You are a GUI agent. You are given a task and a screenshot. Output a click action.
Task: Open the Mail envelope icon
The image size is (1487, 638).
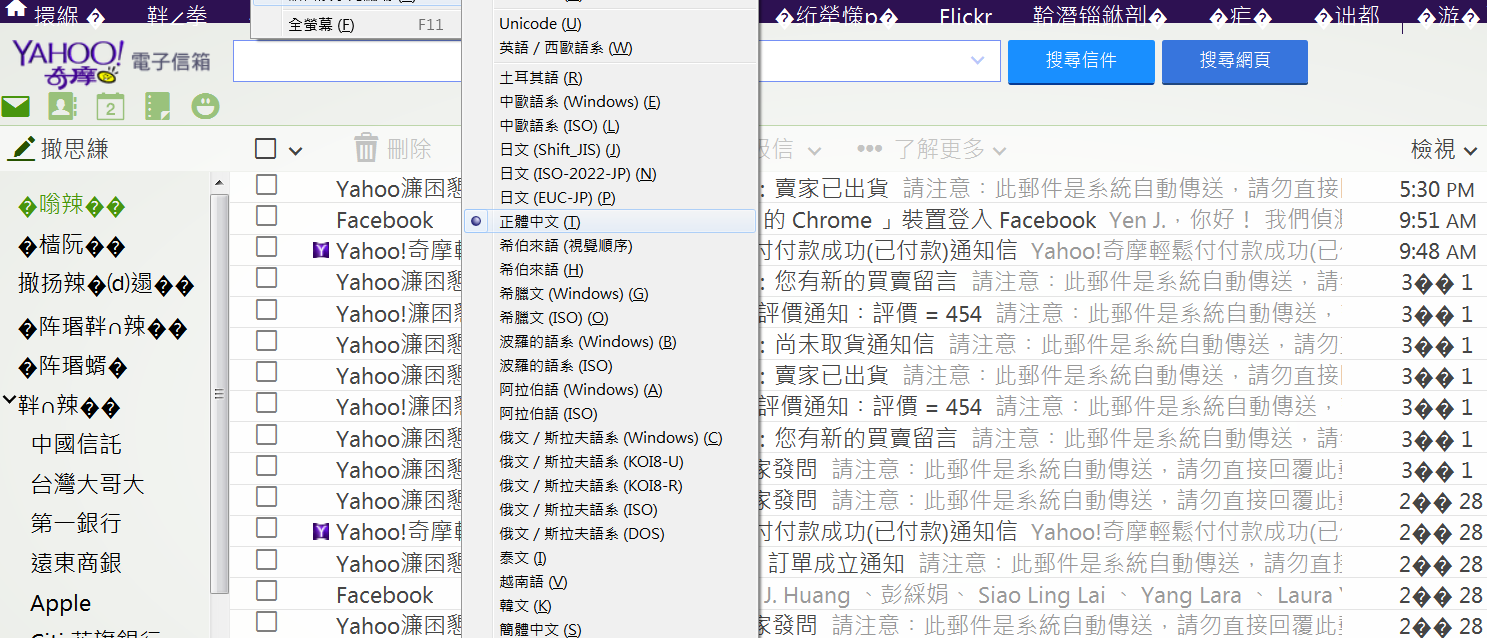coord(15,106)
